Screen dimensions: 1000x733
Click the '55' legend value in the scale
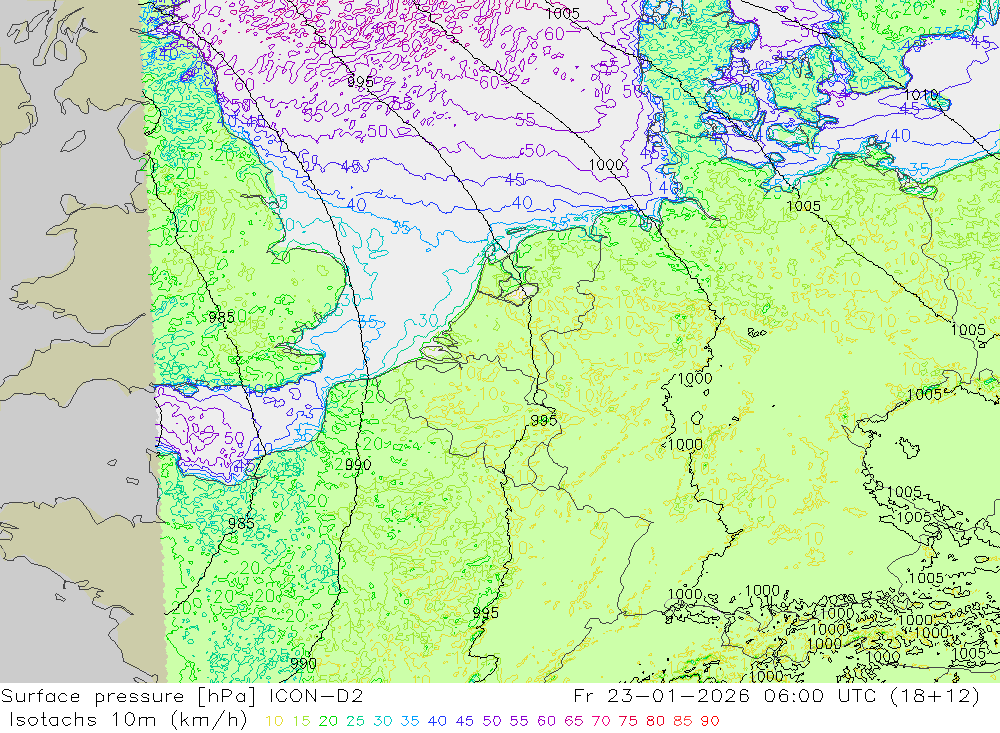pyautogui.click(x=518, y=722)
